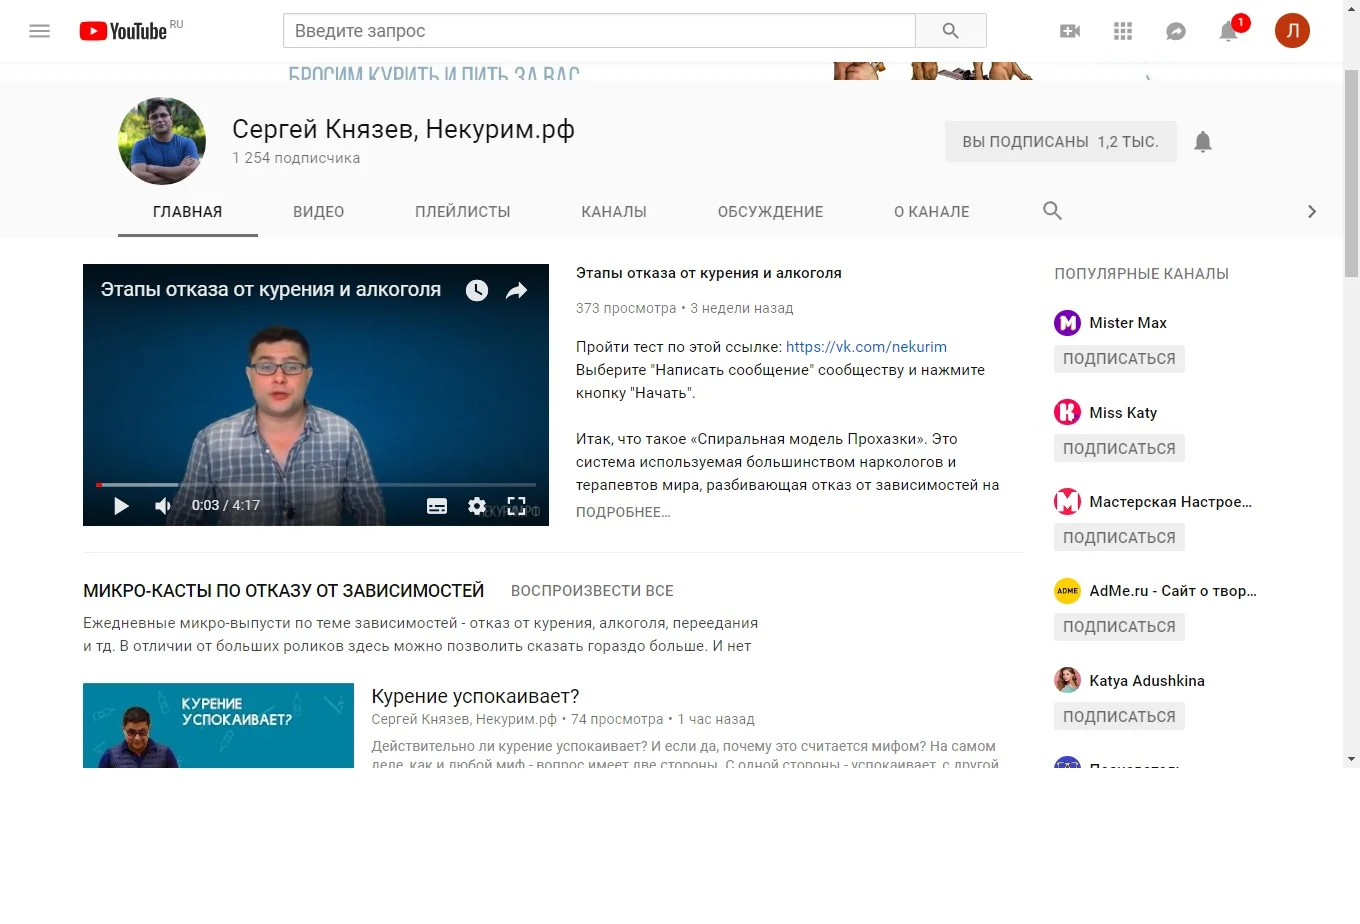Click the 1 254 подписчика subscriber count
The height and width of the screenshot is (924, 1360).
tap(296, 158)
